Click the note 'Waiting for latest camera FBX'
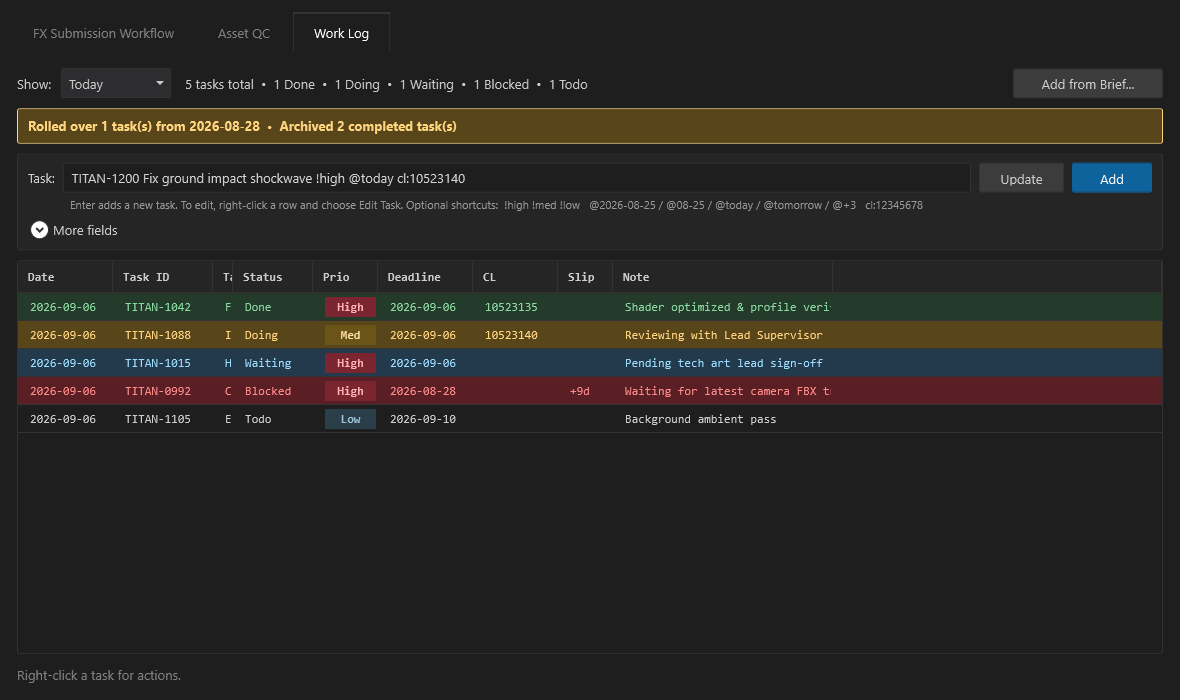 point(727,391)
